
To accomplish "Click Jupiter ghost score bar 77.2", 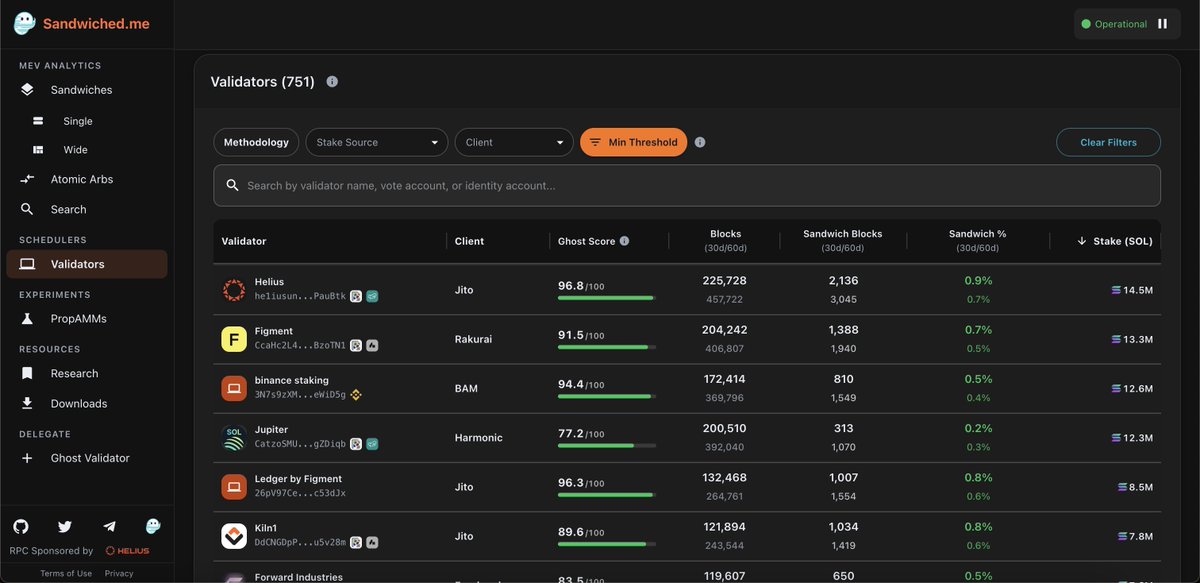I will [x=607, y=446].
